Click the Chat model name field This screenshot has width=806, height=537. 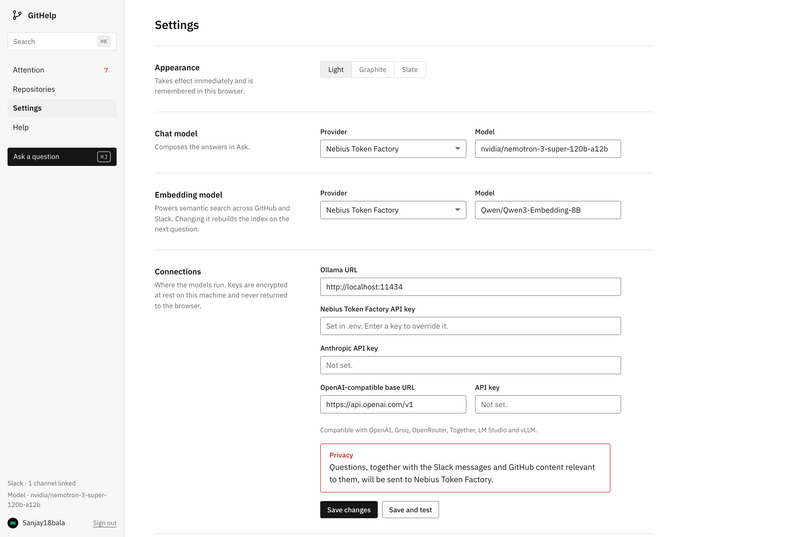(547, 149)
